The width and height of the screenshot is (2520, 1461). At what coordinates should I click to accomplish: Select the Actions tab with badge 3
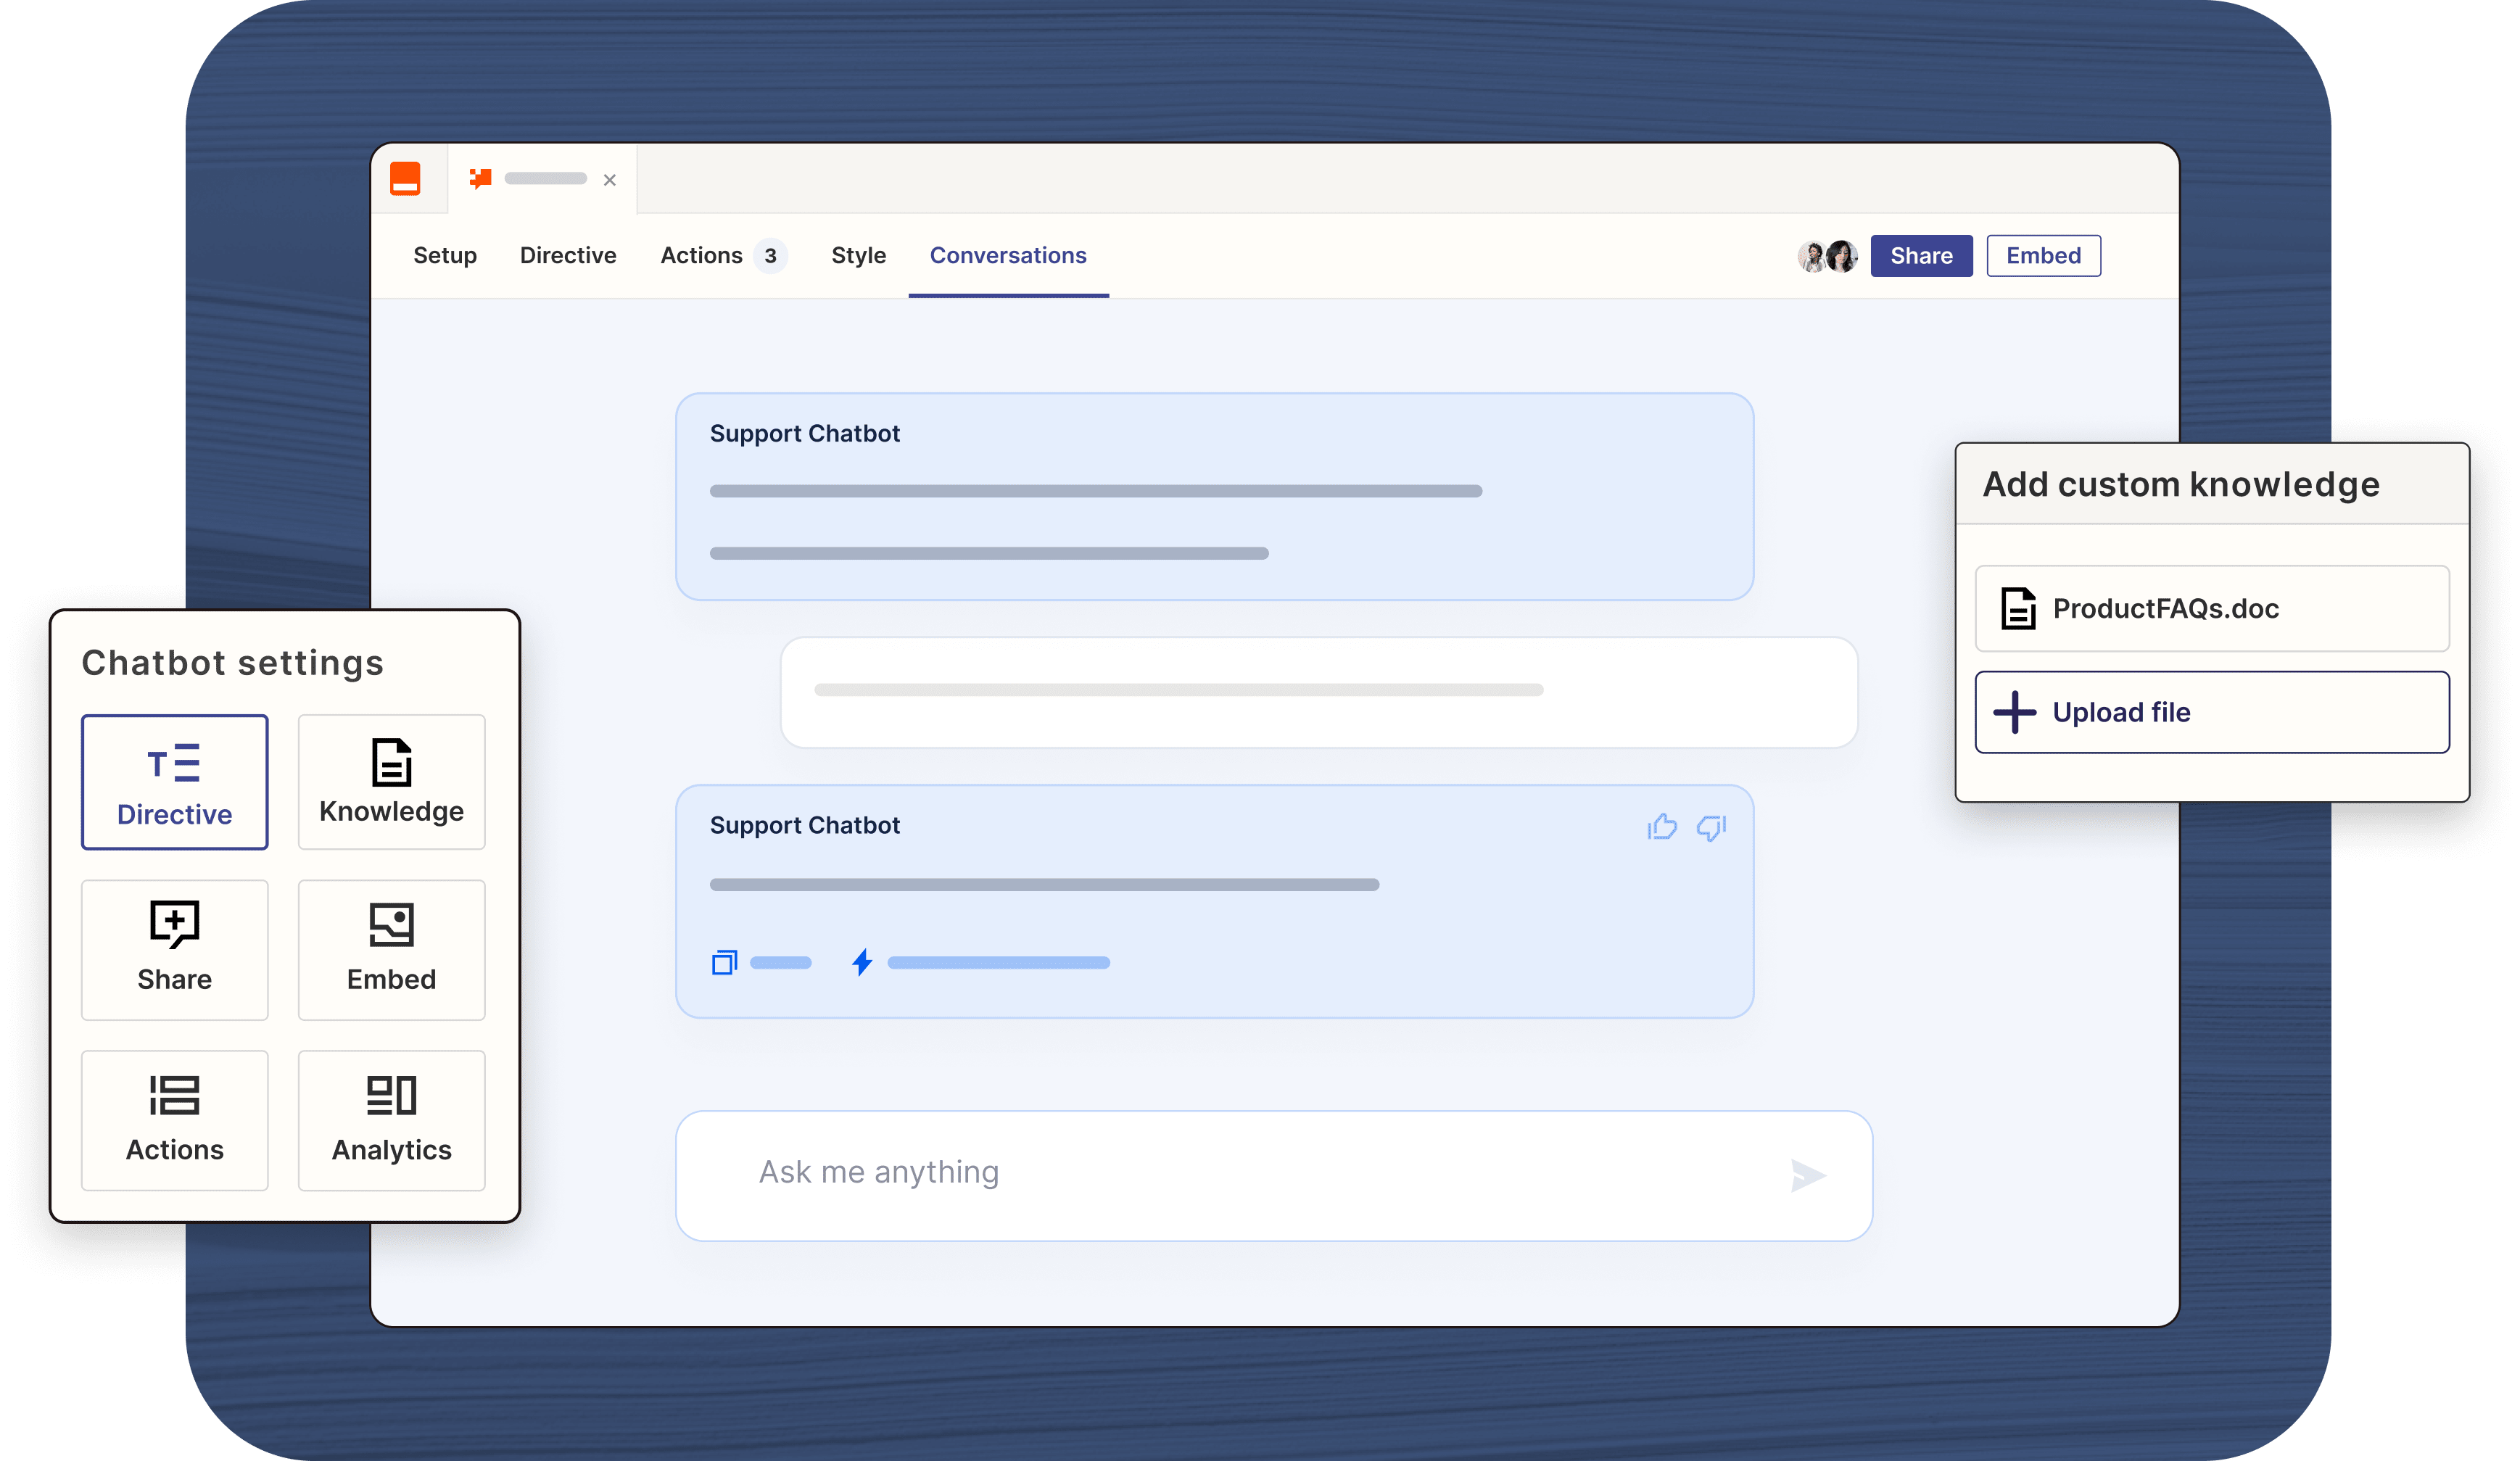(718, 256)
